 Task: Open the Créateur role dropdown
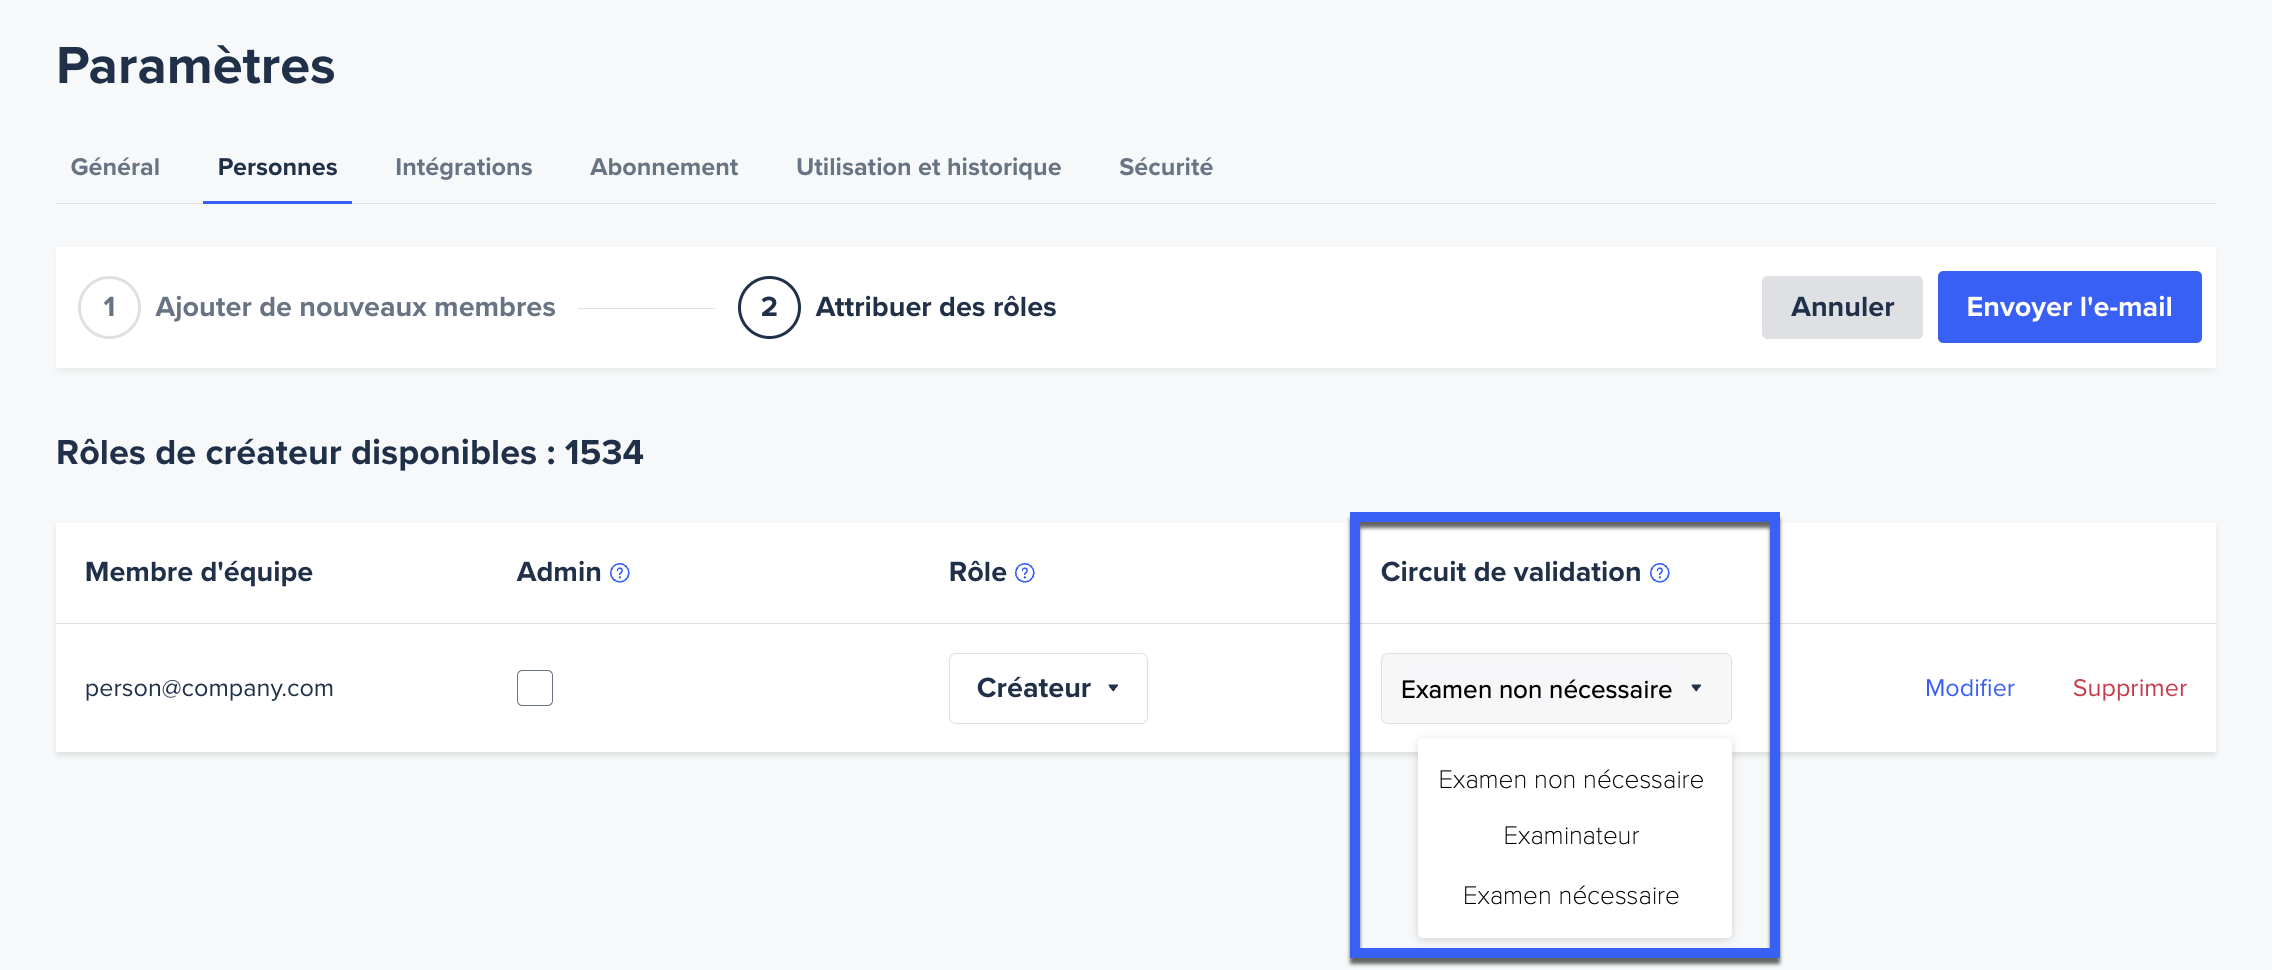click(x=1047, y=688)
